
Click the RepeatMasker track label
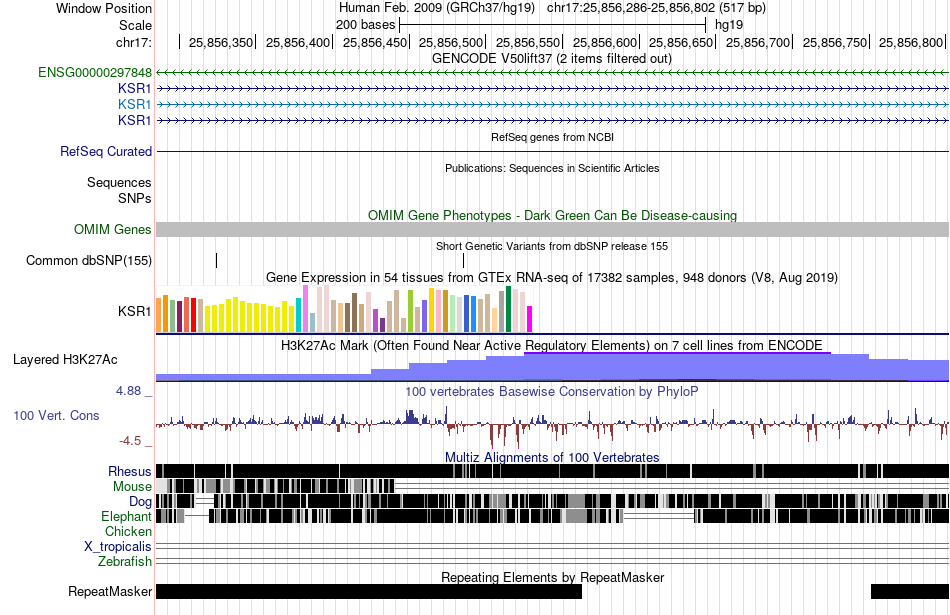[110, 591]
